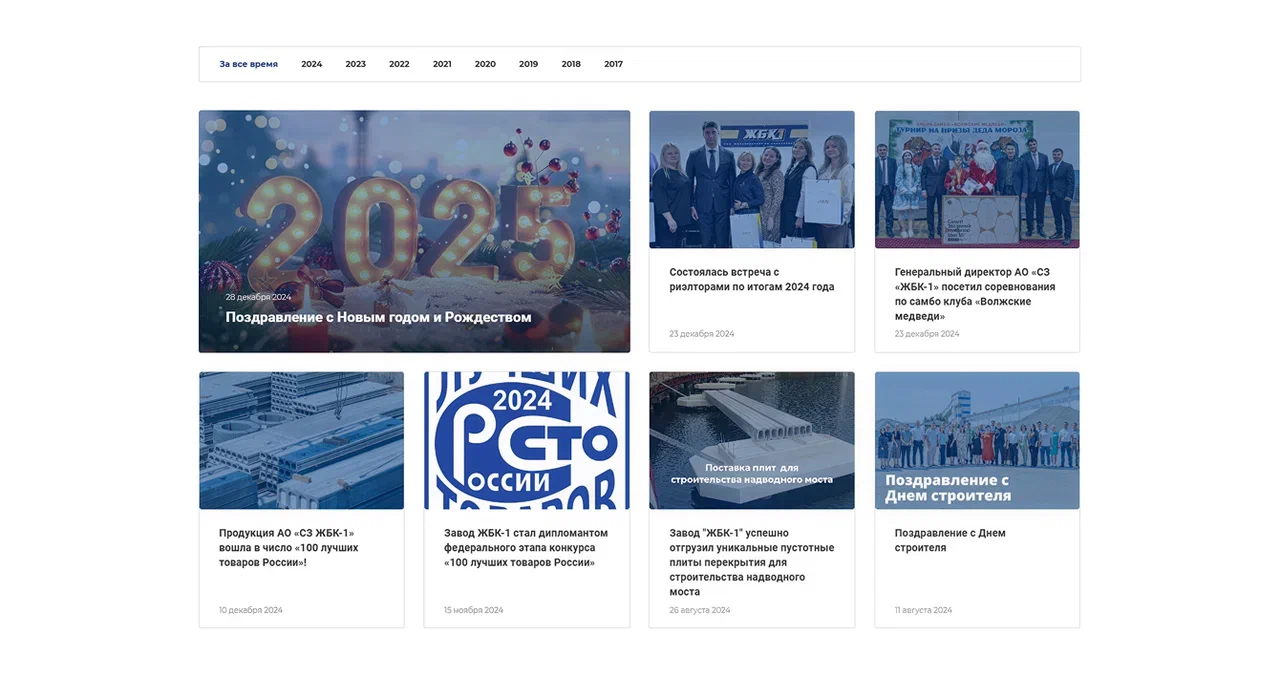Click the date "11 августа 2024"
The image size is (1280, 675).
pyautogui.click(x=923, y=610)
